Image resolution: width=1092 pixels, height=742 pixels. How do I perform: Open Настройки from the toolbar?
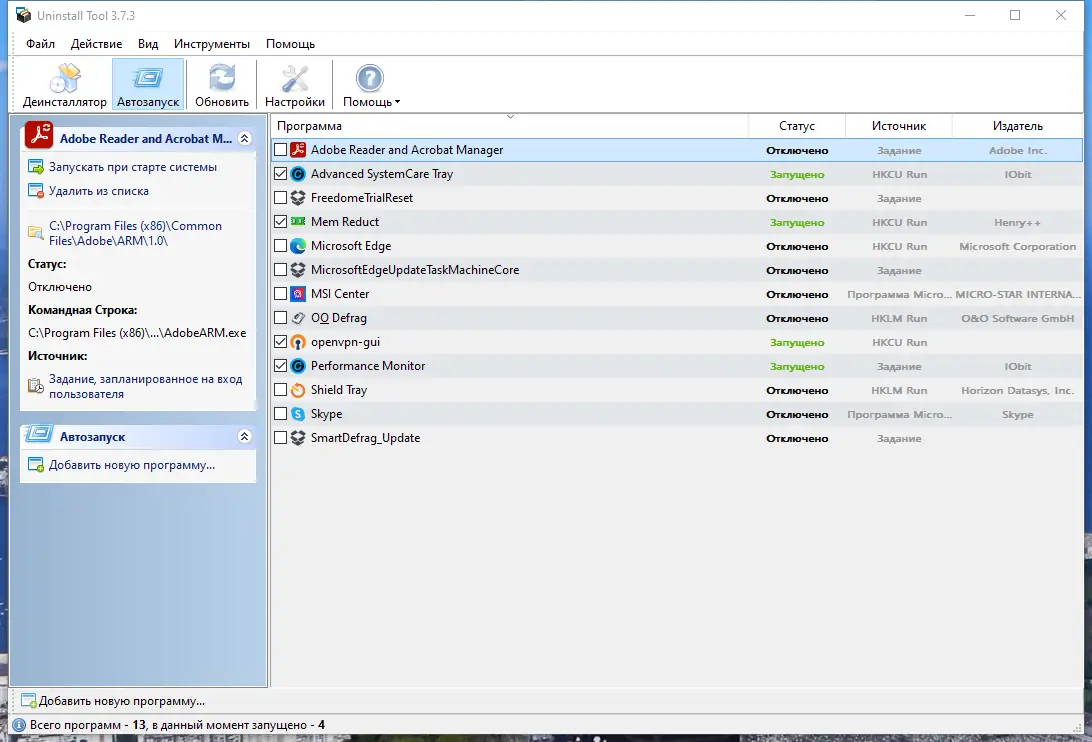[x=295, y=85]
